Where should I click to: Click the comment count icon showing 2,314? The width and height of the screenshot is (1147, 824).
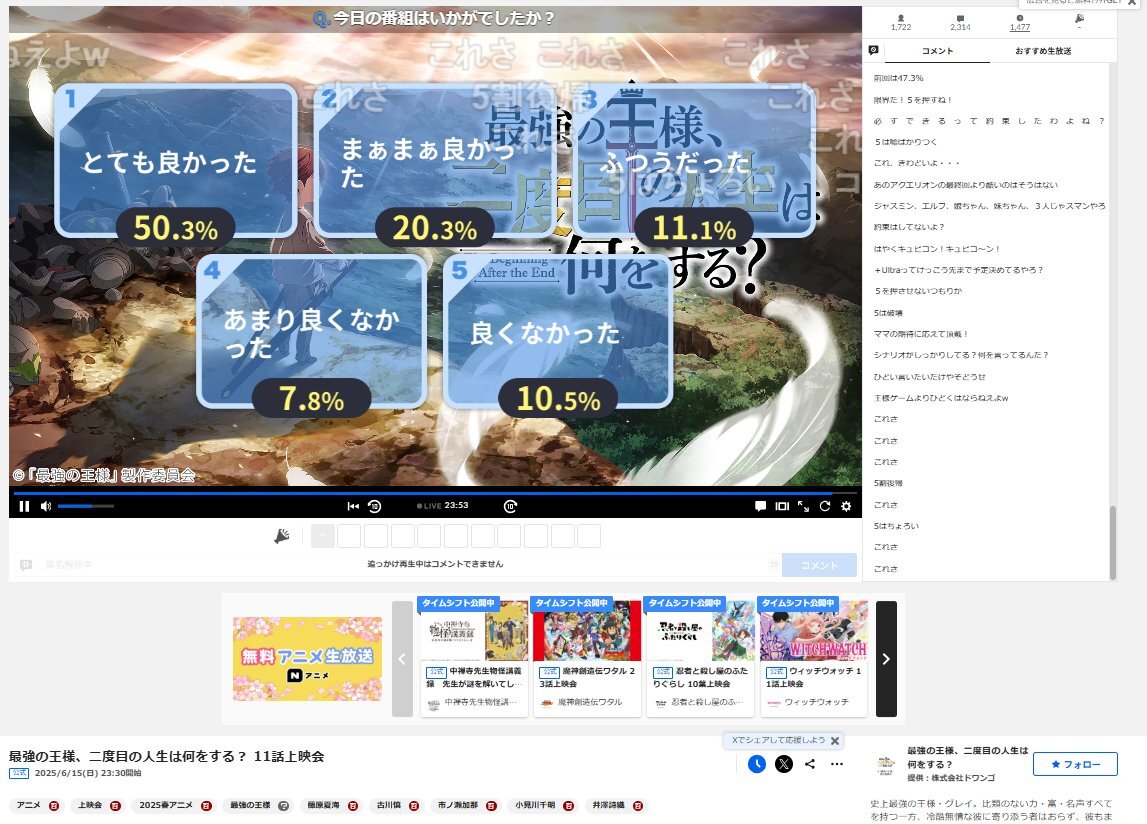click(x=960, y=18)
